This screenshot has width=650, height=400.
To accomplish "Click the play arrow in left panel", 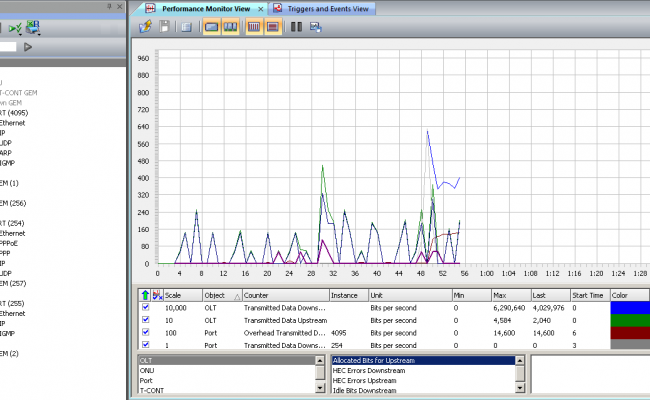I will [x=28, y=46].
